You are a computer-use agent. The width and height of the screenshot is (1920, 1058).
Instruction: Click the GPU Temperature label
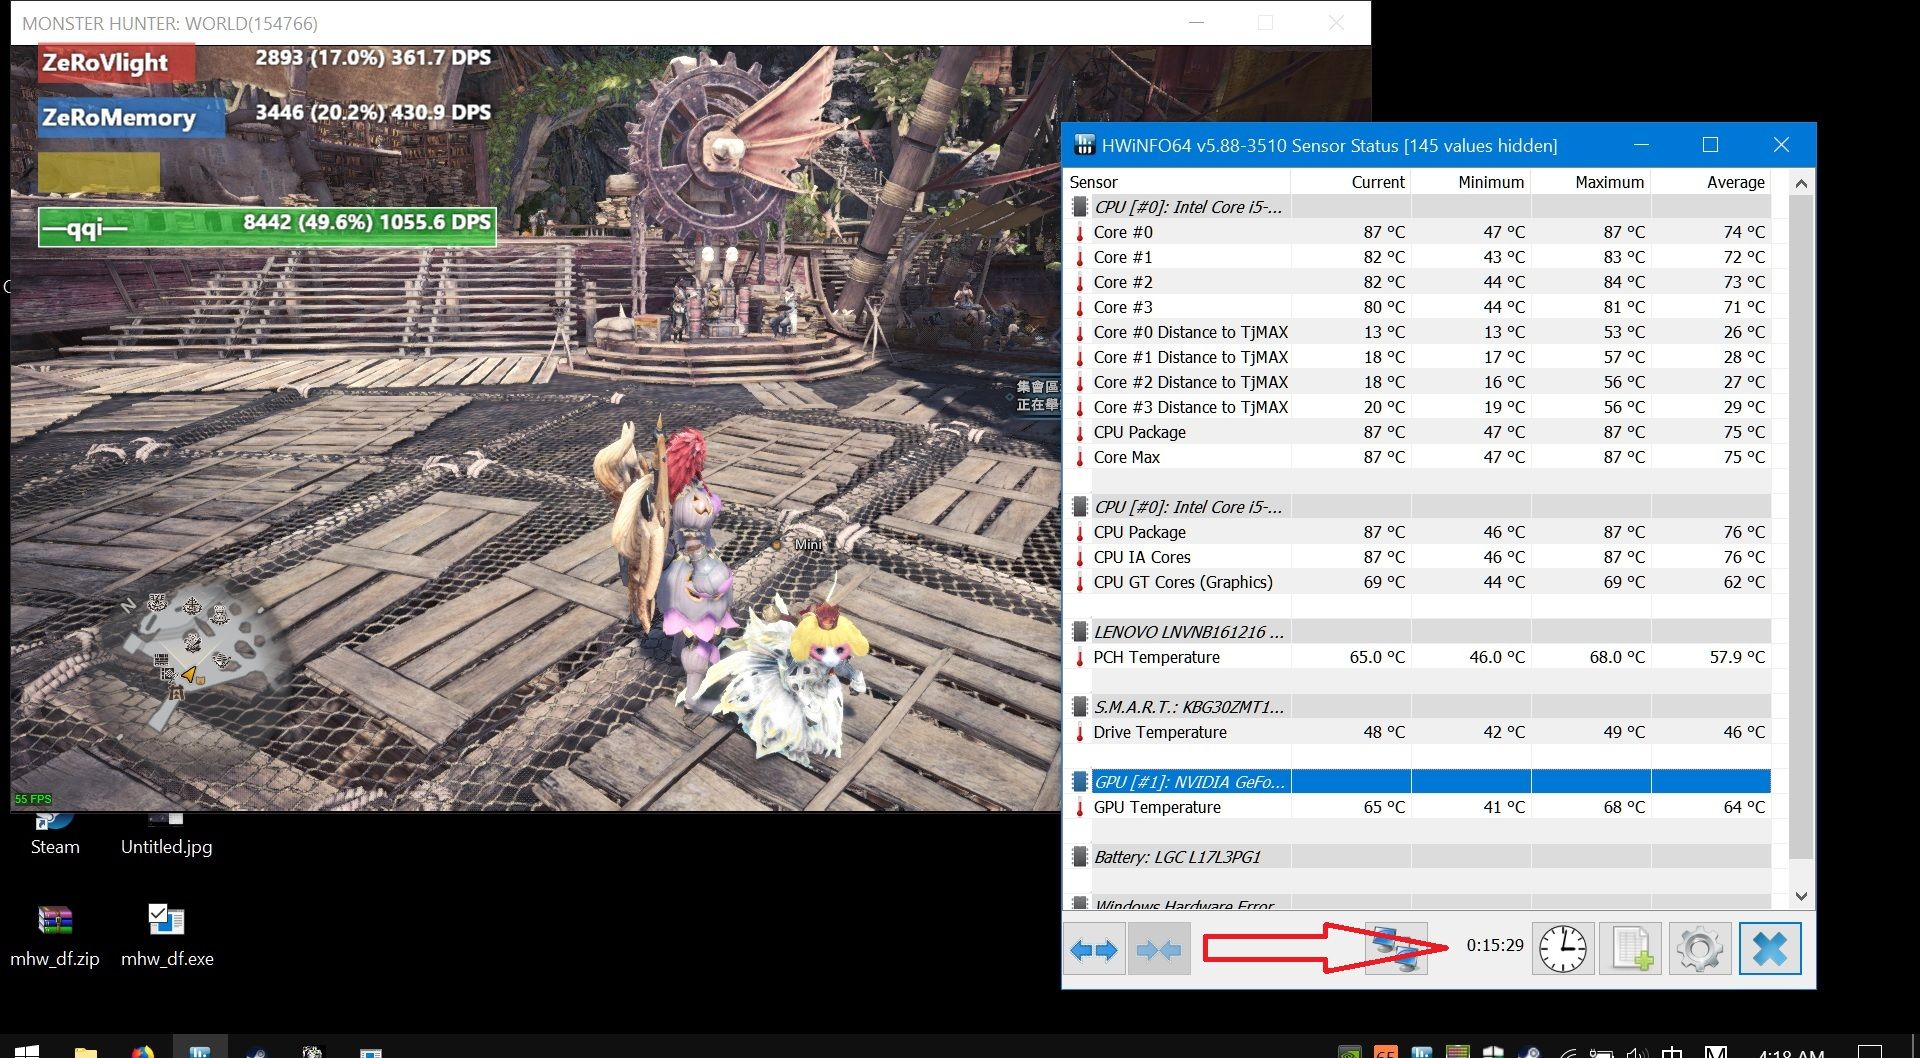pos(1157,807)
